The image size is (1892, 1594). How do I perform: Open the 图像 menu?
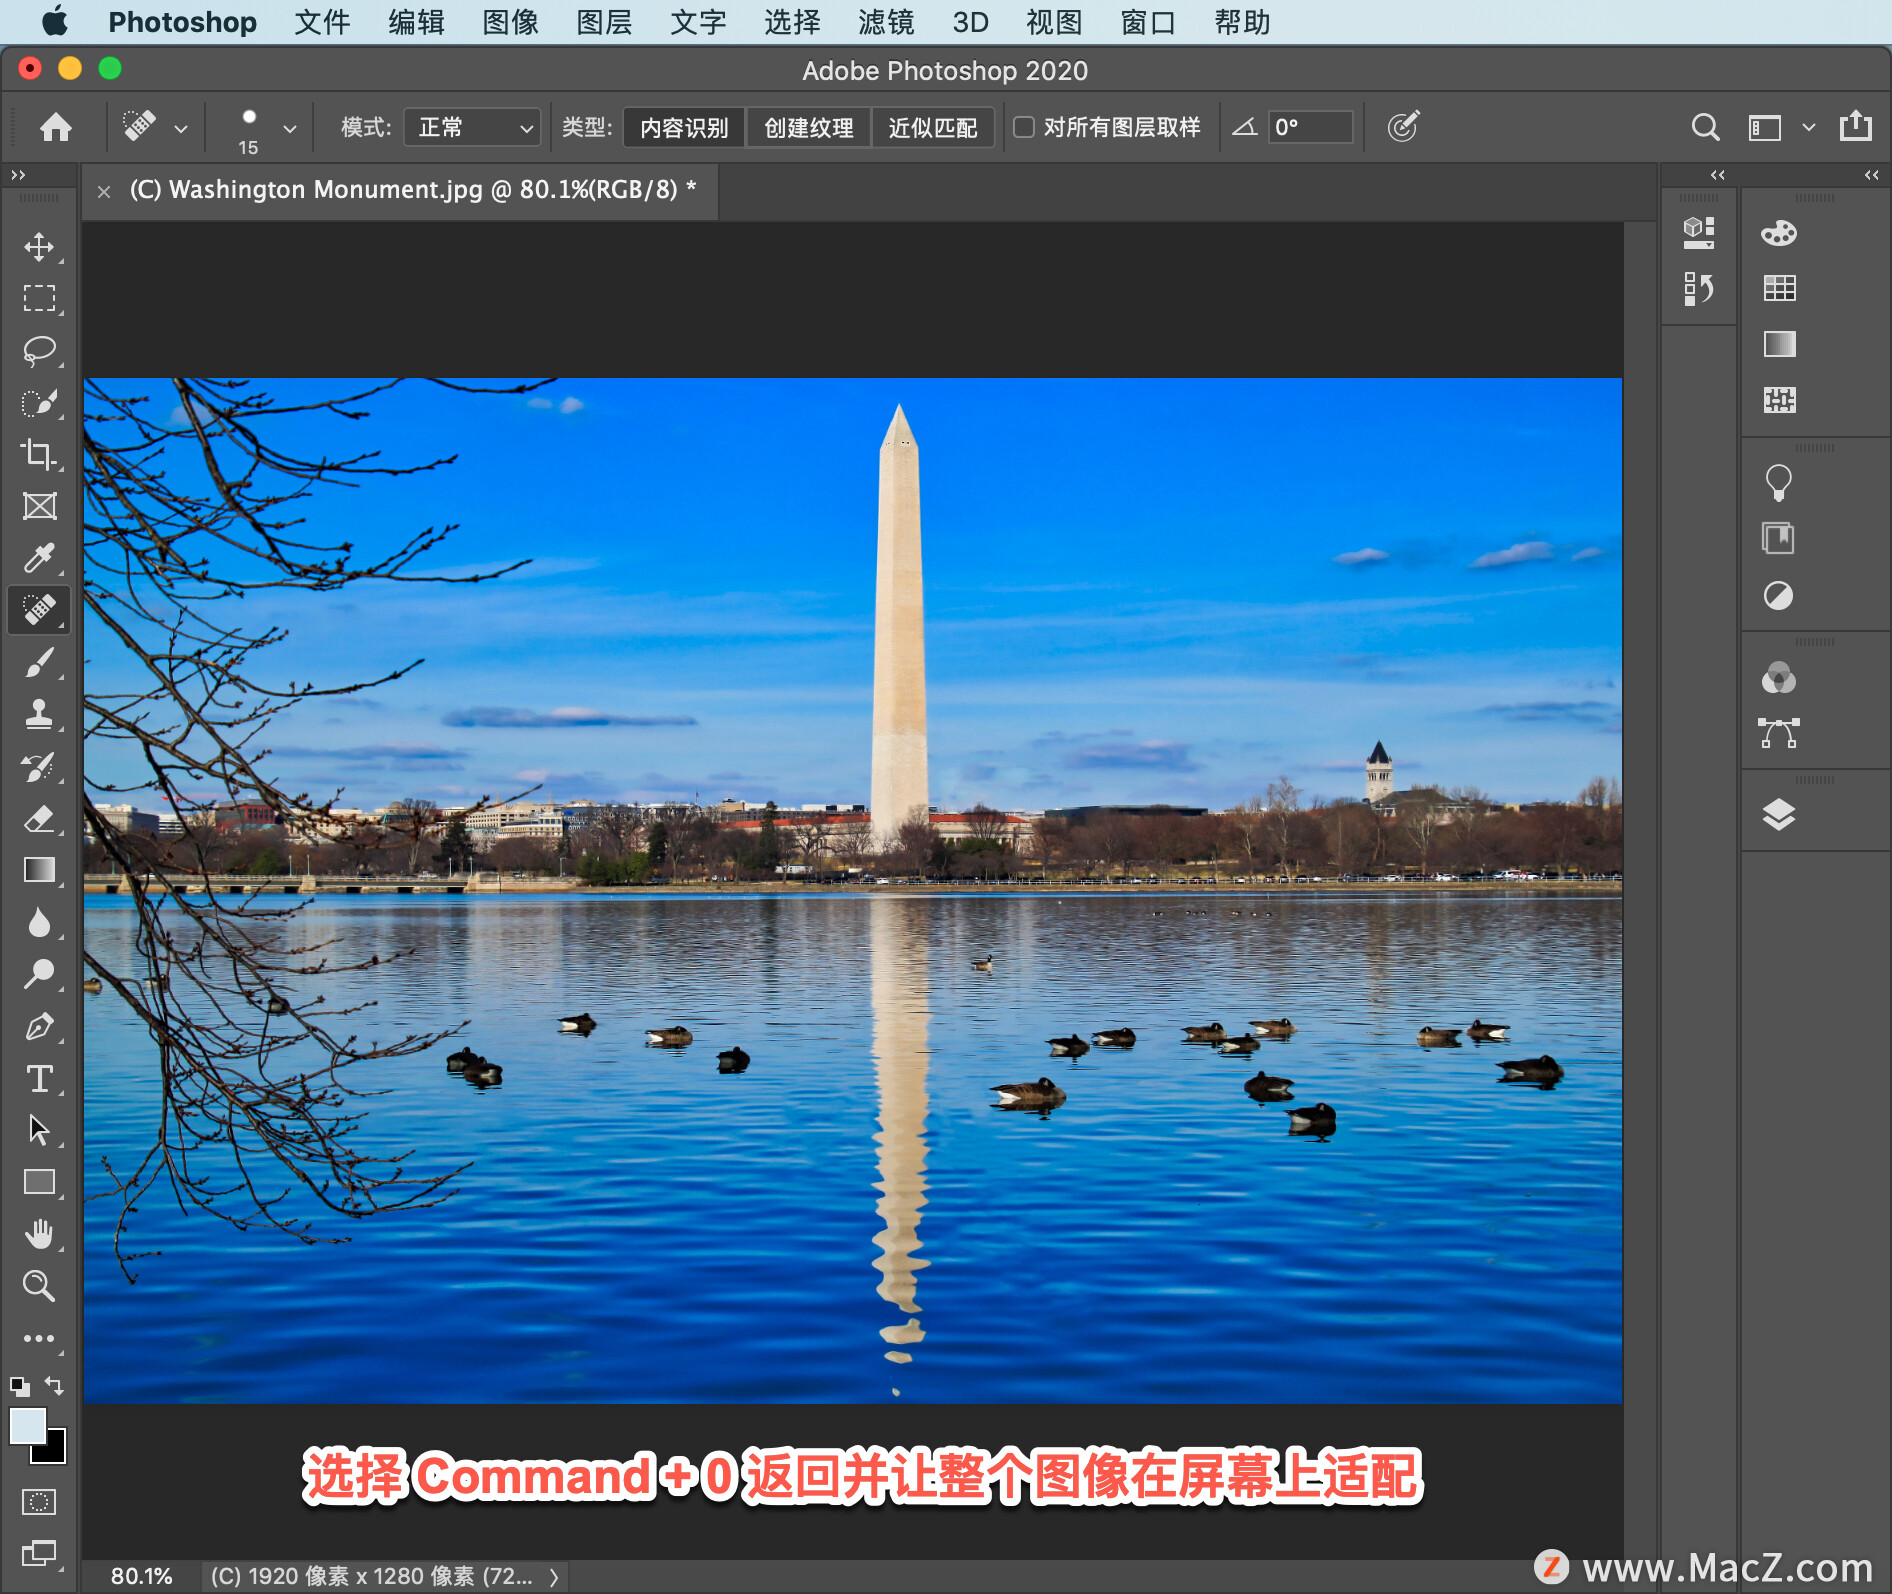pos(510,22)
